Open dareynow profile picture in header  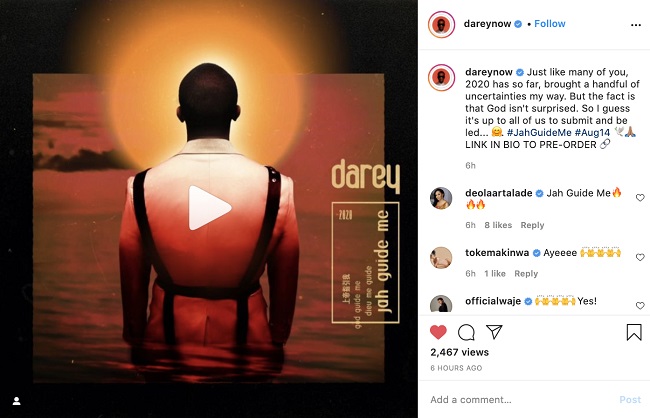tap(441, 24)
